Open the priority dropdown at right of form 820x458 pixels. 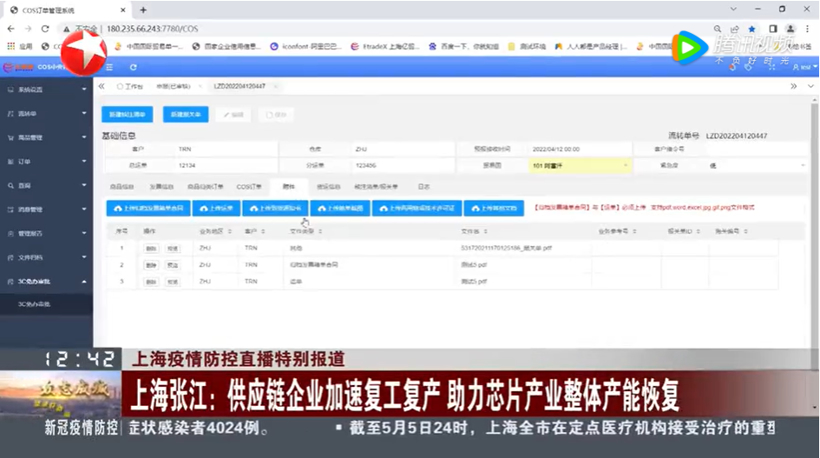(x=756, y=165)
